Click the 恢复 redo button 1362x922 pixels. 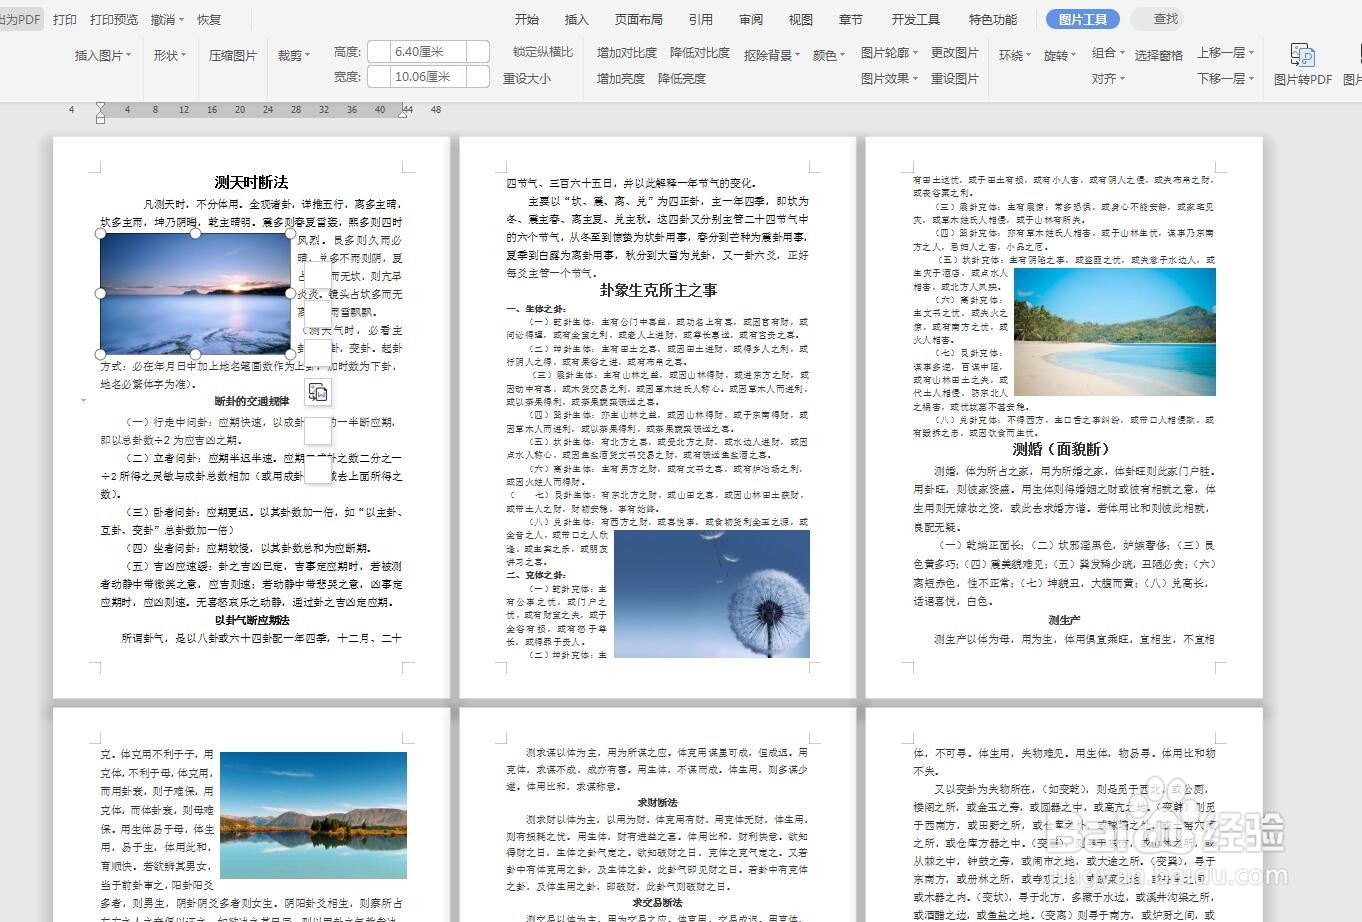(209, 19)
